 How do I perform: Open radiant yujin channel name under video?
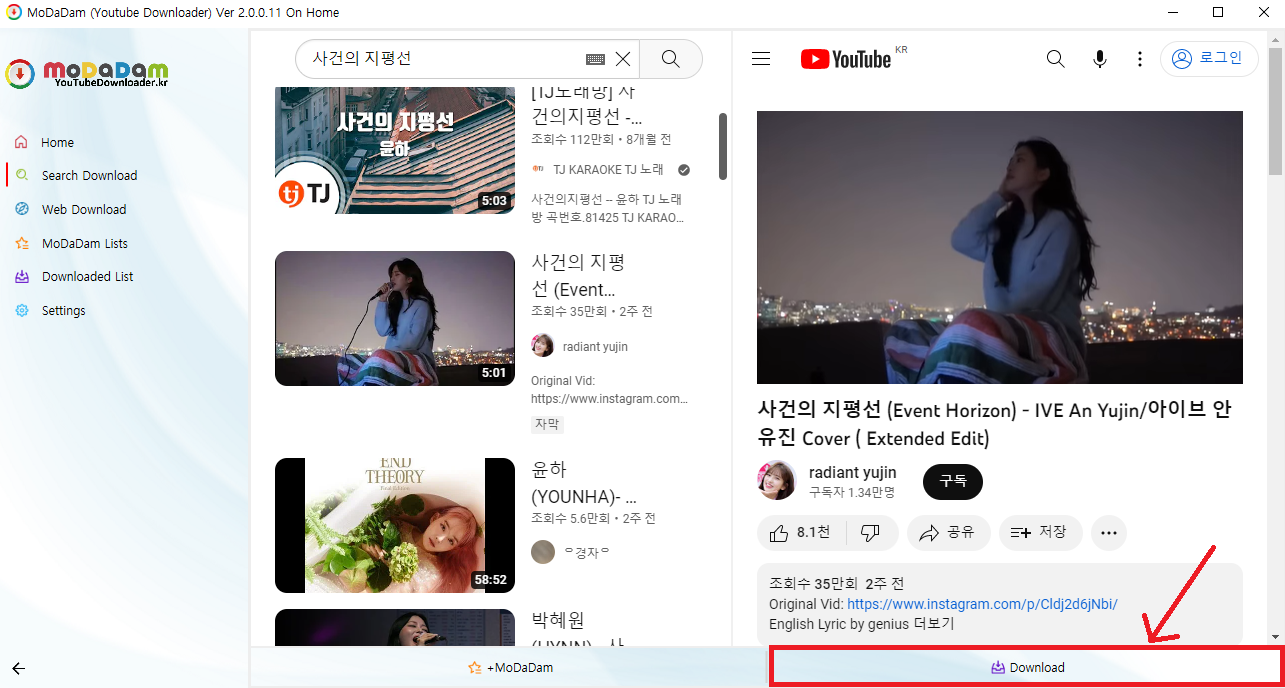pos(853,472)
